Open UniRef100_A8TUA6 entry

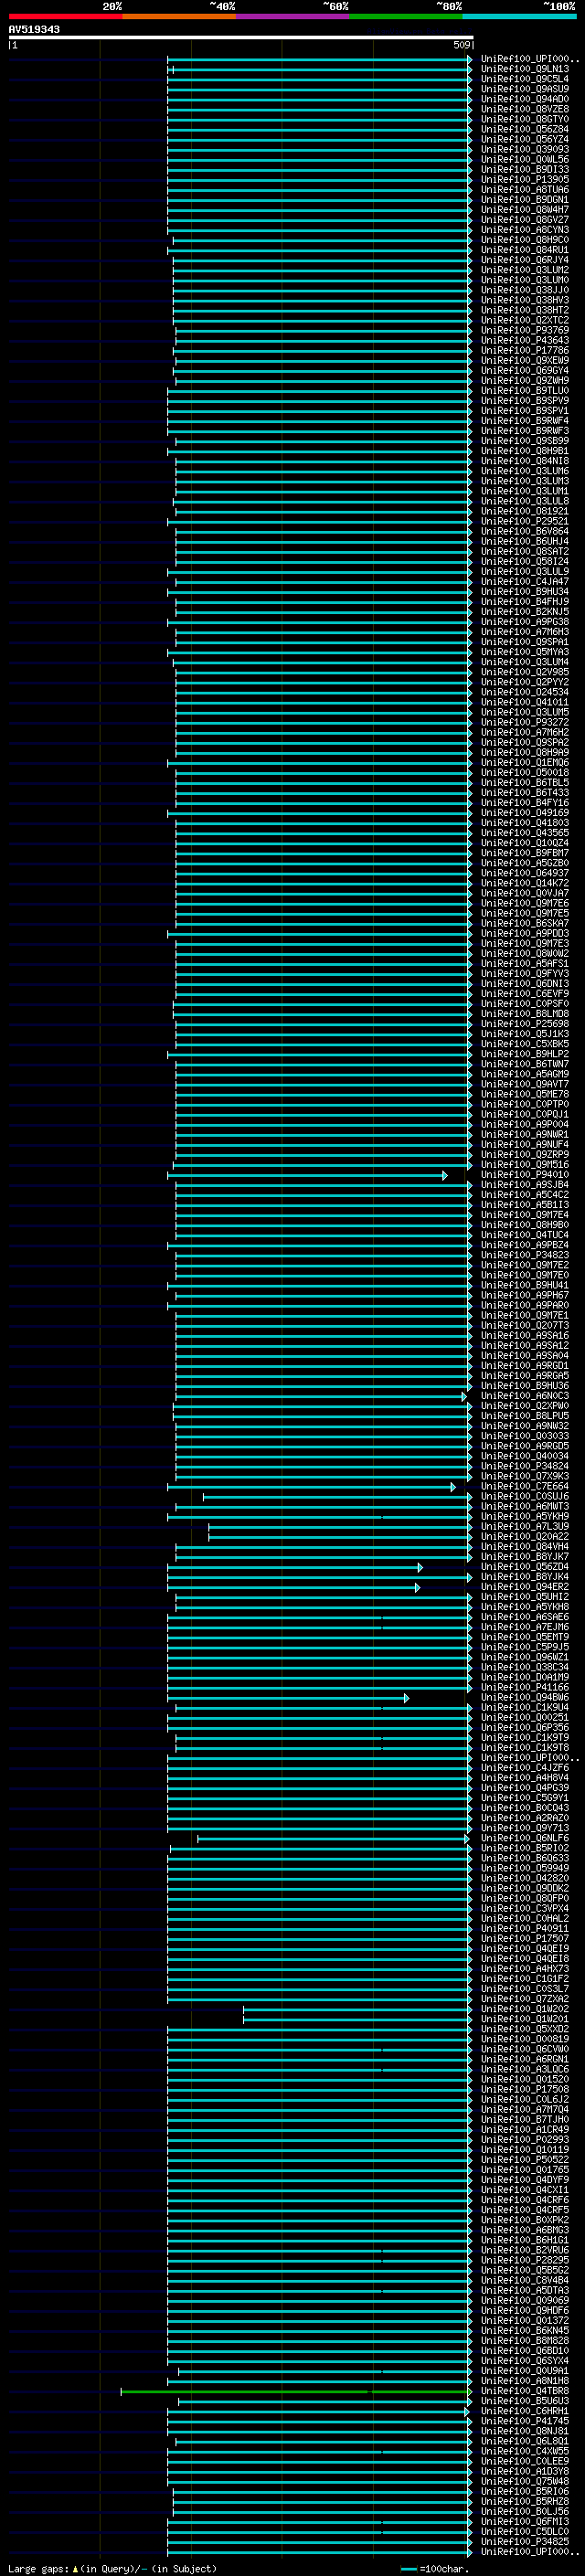click(524, 189)
